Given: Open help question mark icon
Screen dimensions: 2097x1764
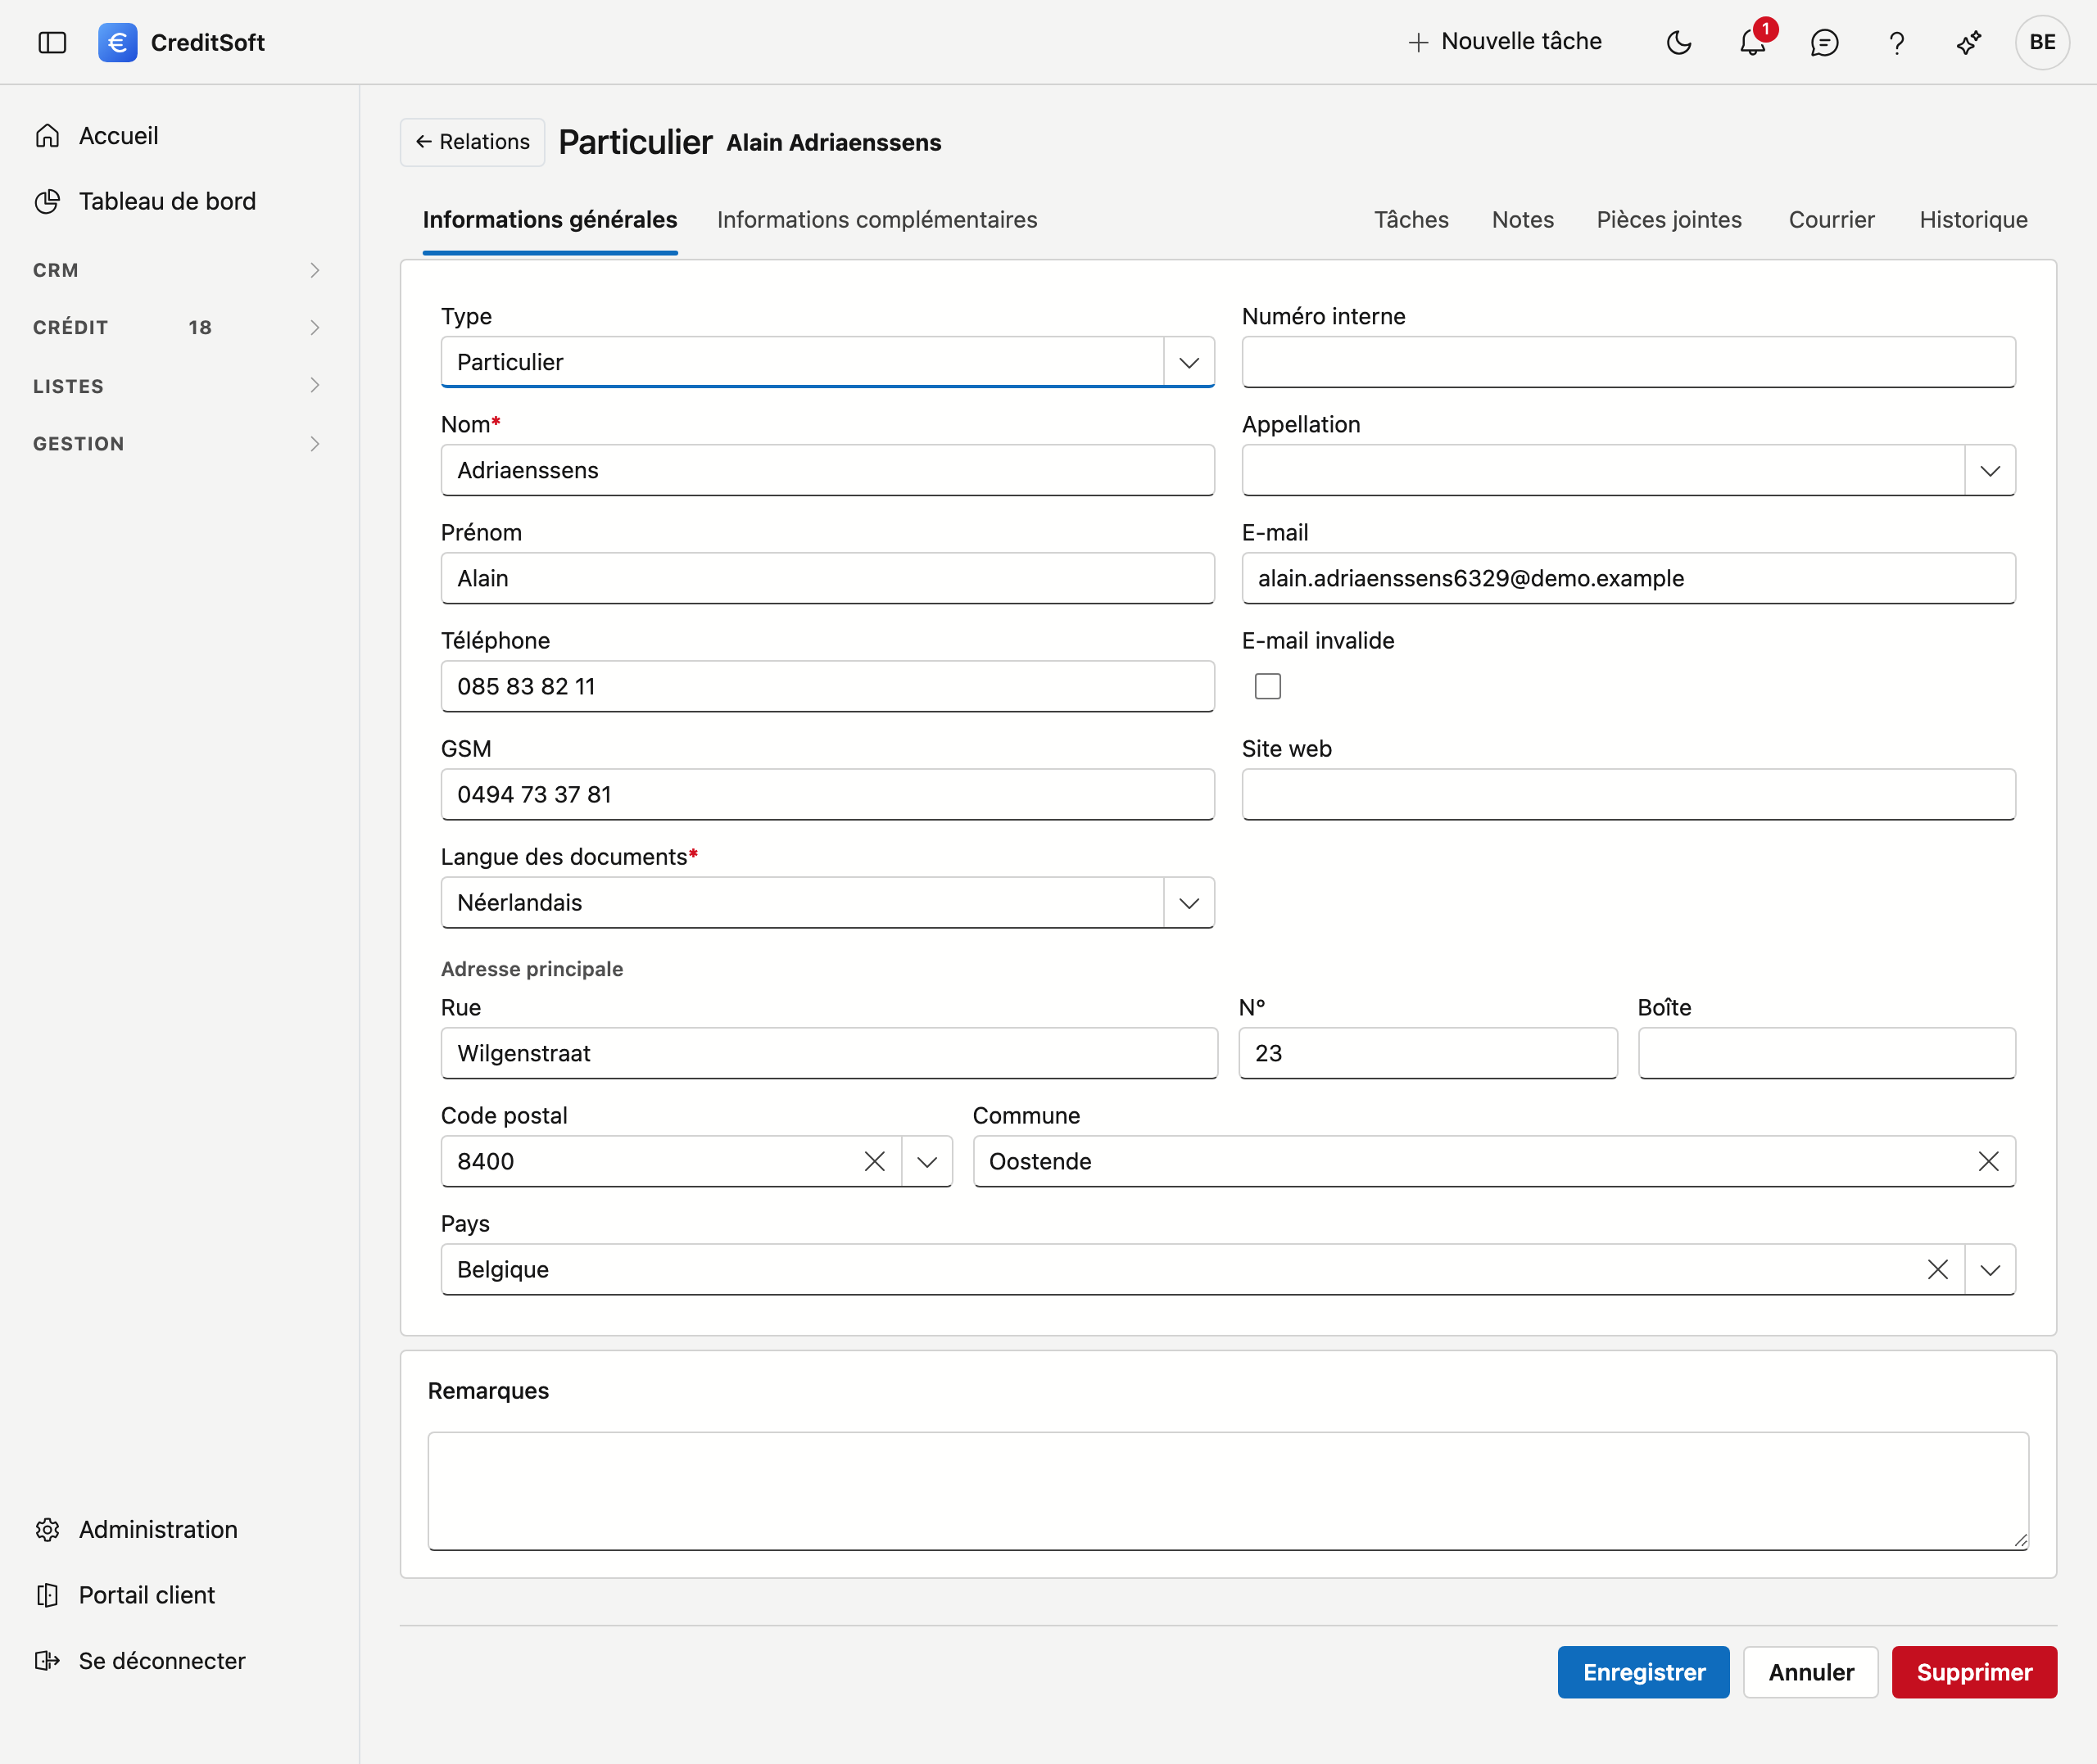Looking at the screenshot, I should [1896, 42].
